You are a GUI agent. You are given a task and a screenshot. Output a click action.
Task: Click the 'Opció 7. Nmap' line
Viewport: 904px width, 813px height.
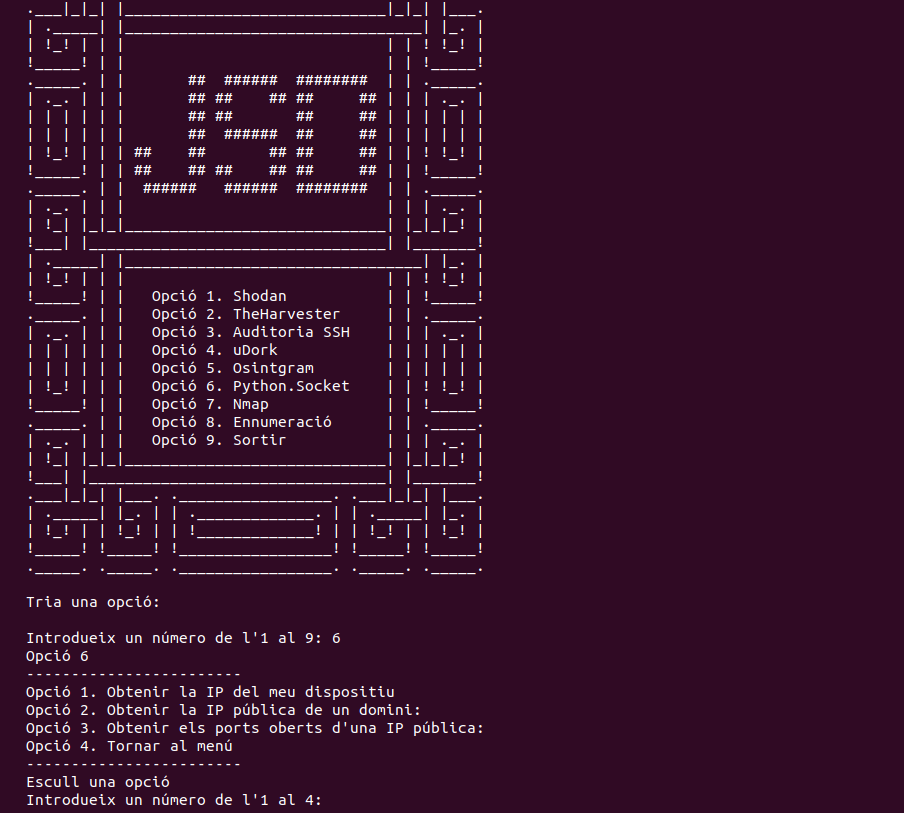210,404
